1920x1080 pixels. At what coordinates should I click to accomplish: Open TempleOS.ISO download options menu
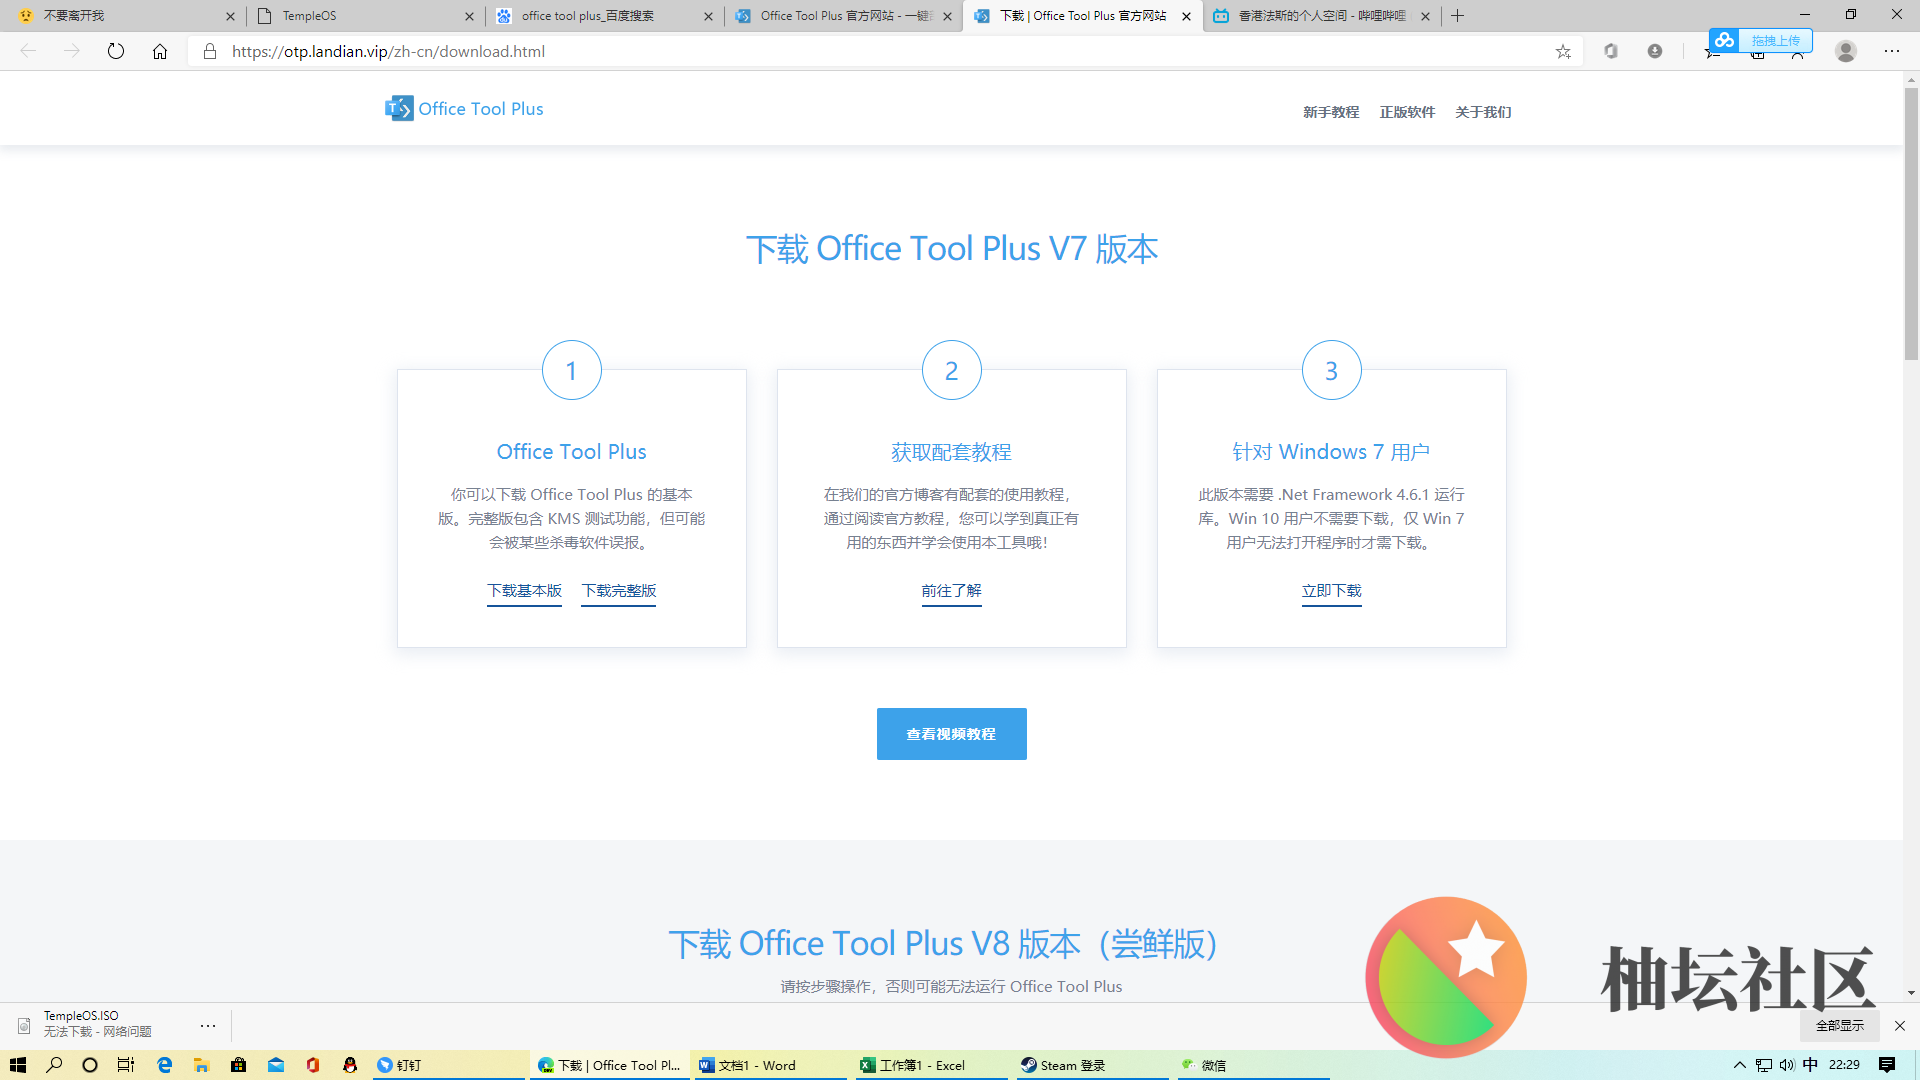(208, 1026)
